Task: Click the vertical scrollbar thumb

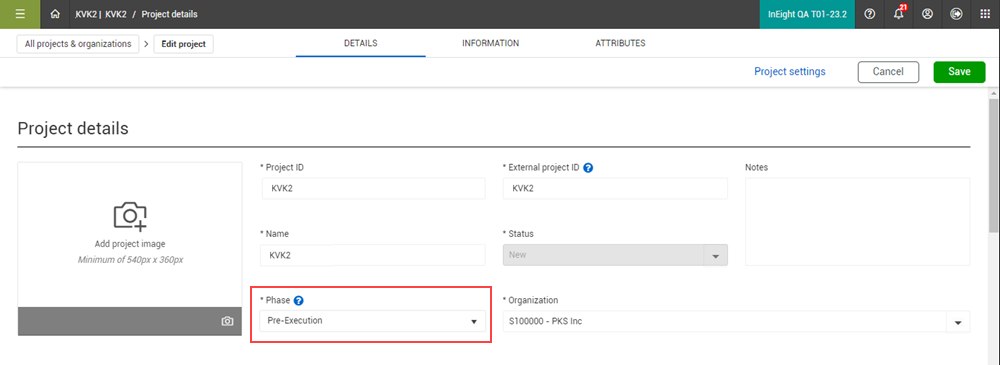Action: click(994, 165)
